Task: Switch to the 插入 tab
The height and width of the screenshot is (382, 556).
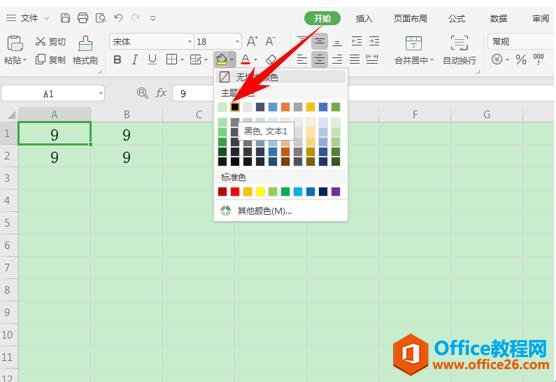Action: coord(364,18)
